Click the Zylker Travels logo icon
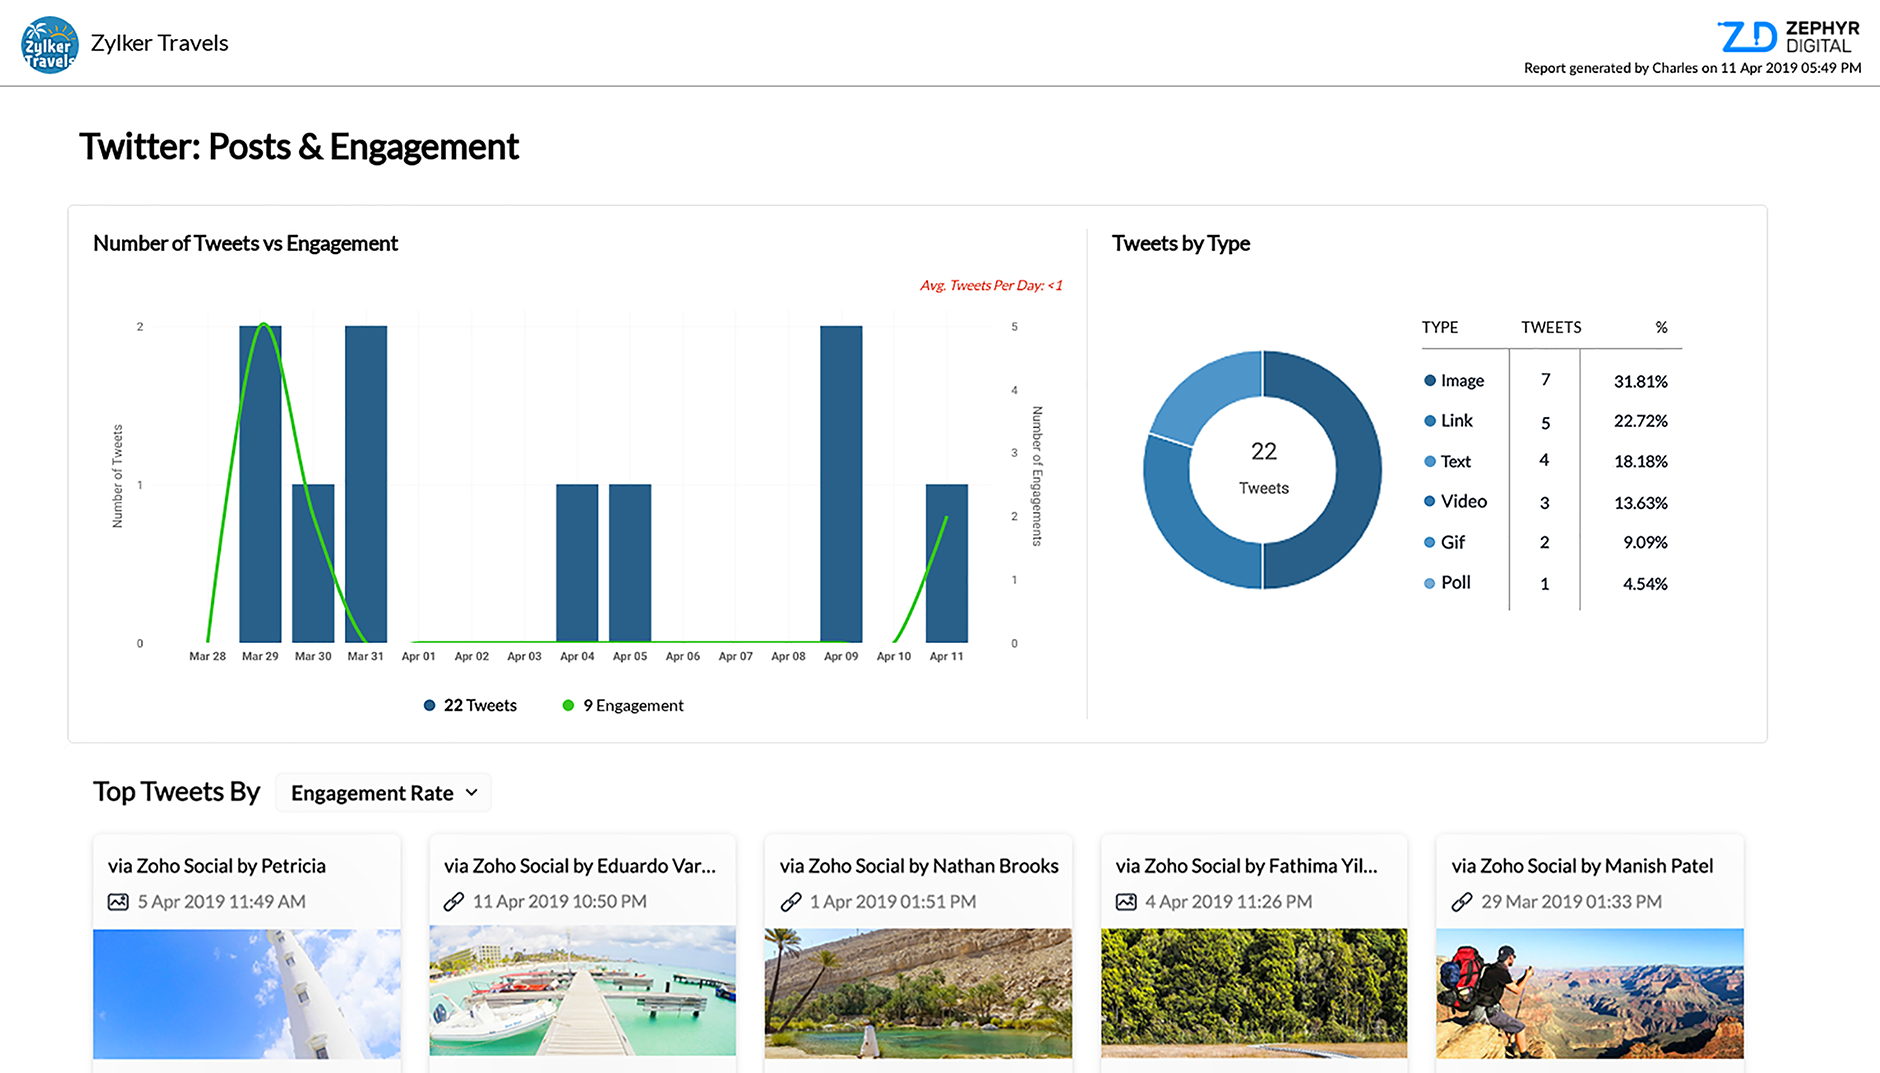Viewport: 1880px width, 1073px height. tap(50, 45)
